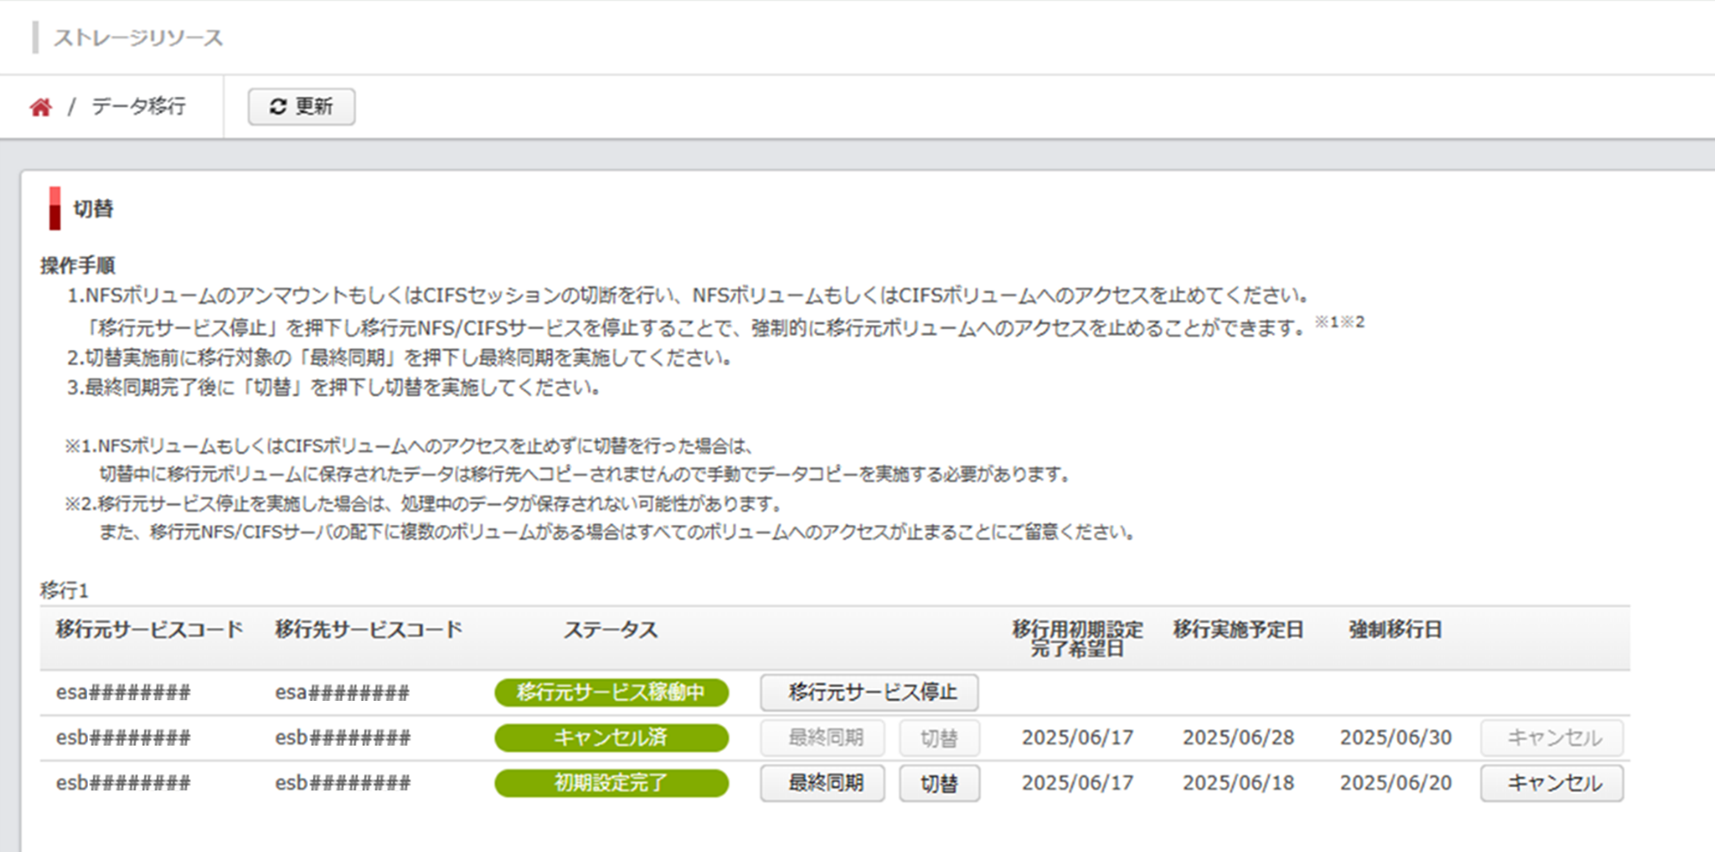Click the 移行実施予定日 column header

pyautogui.click(x=1238, y=630)
